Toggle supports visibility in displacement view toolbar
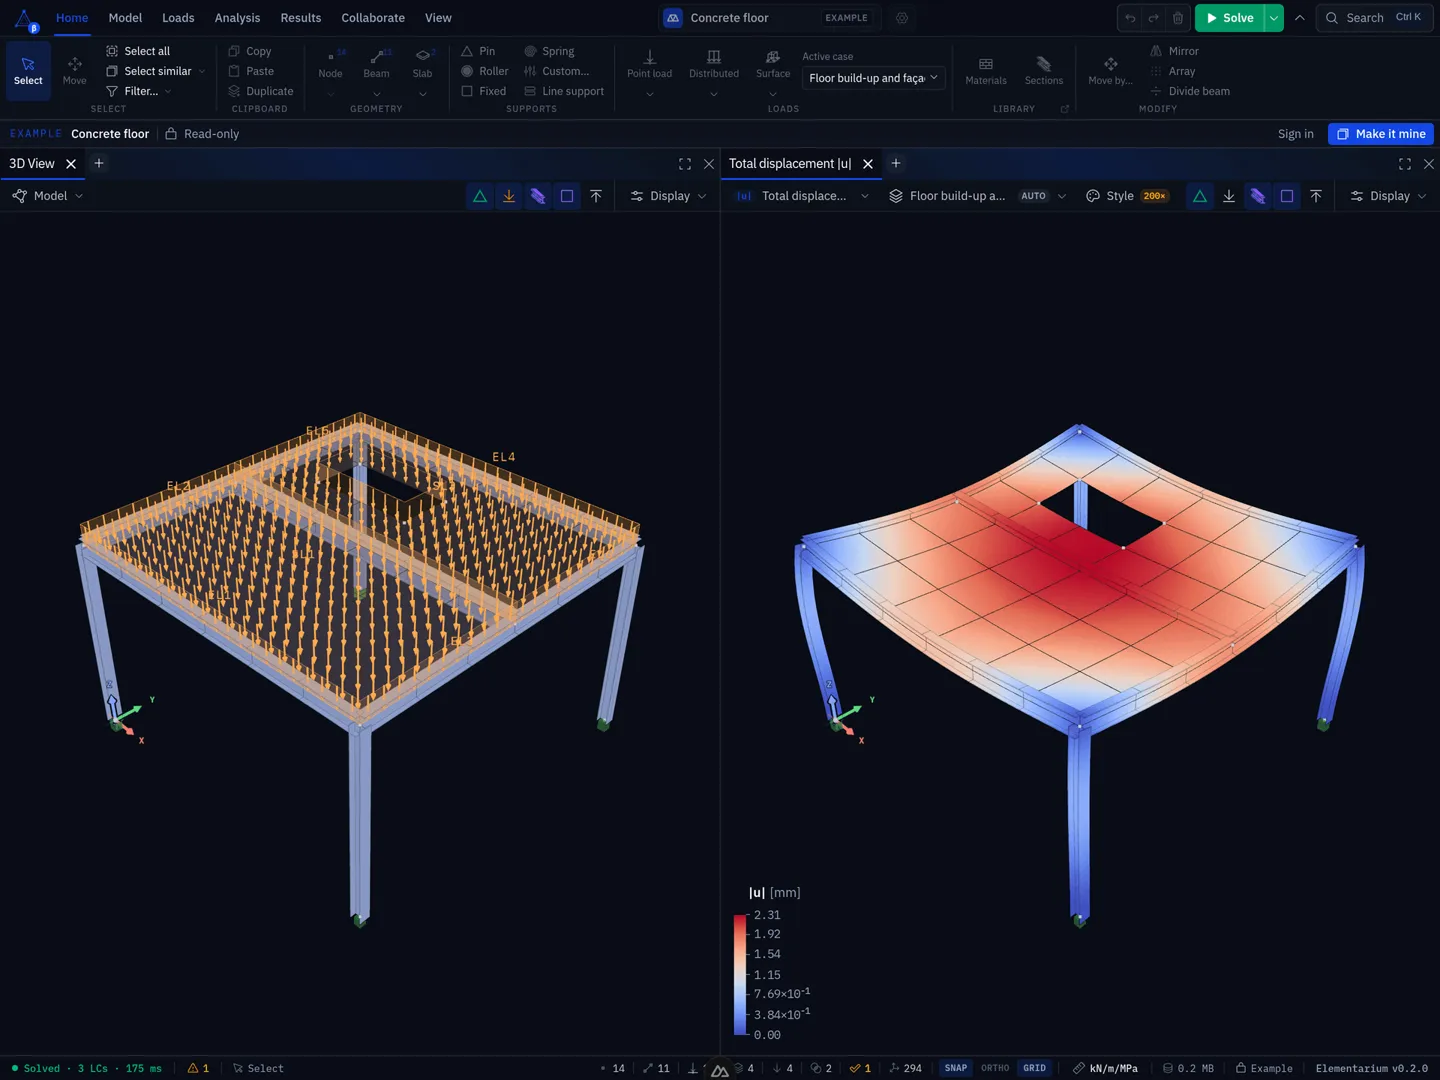 pyautogui.click(x=1200, y=196)
